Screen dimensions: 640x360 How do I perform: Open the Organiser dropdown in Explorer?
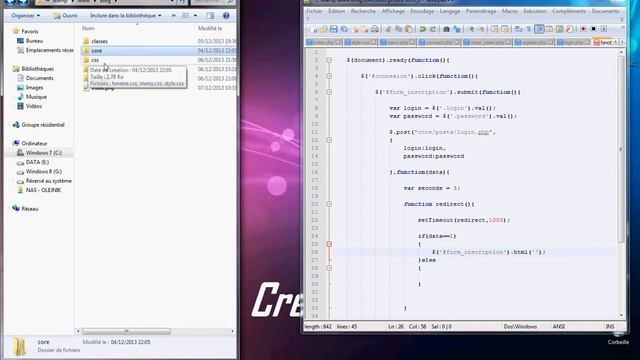tap(25, 16)
